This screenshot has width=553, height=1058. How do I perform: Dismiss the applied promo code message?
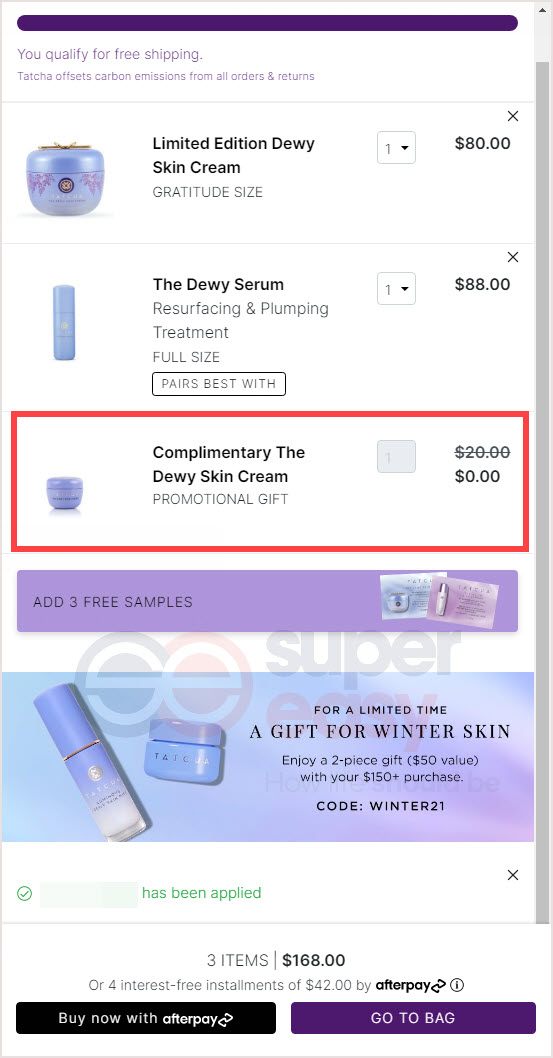point(513,875)
